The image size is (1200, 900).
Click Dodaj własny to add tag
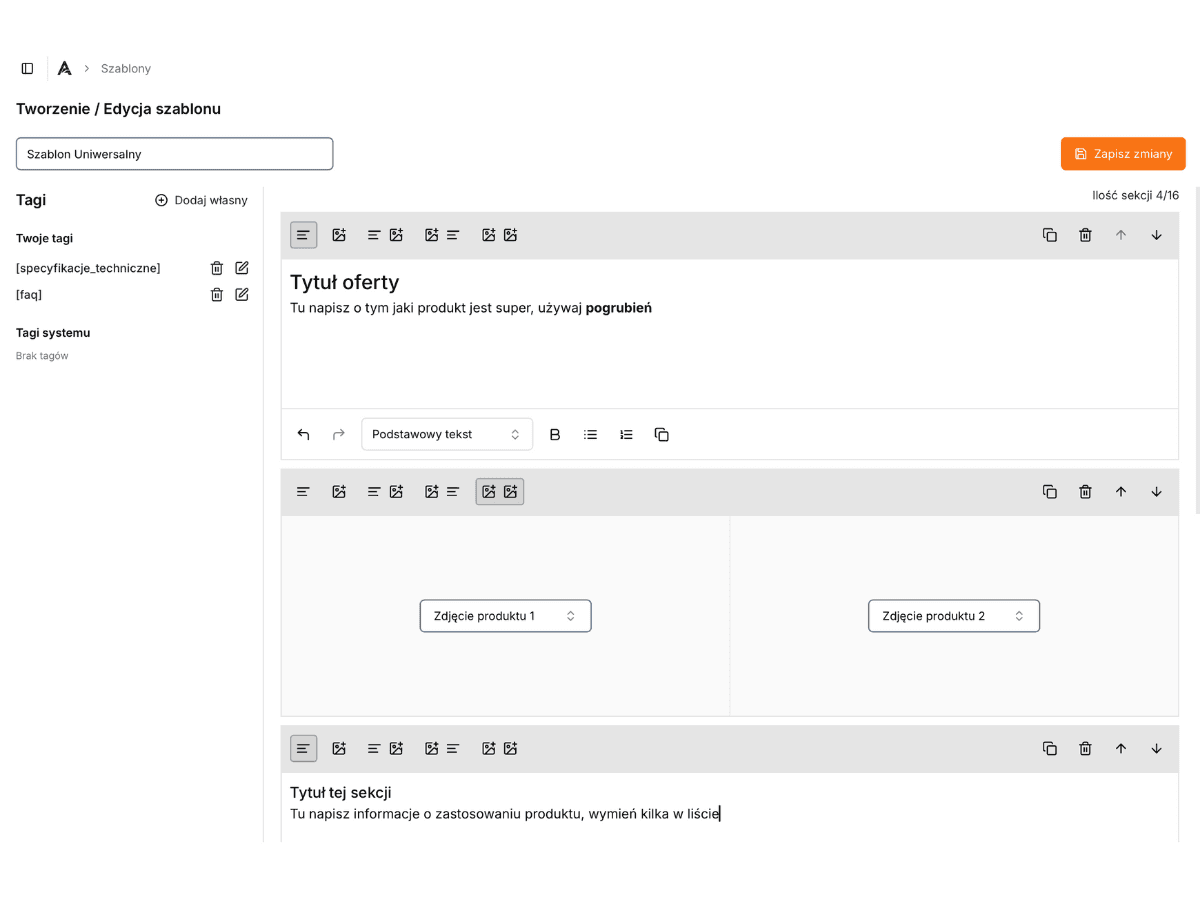pyautogui.click(x=201, y=200)
